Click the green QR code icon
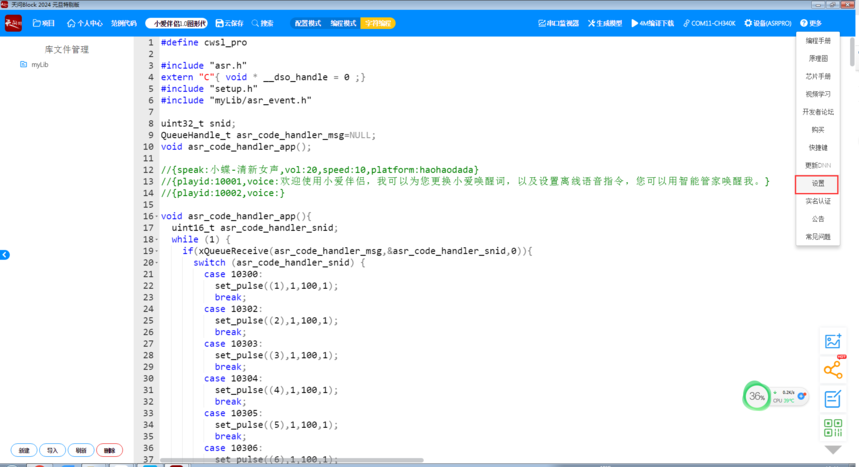The width and height of the screenshot is (859, 467). click(x=833, y=428)
